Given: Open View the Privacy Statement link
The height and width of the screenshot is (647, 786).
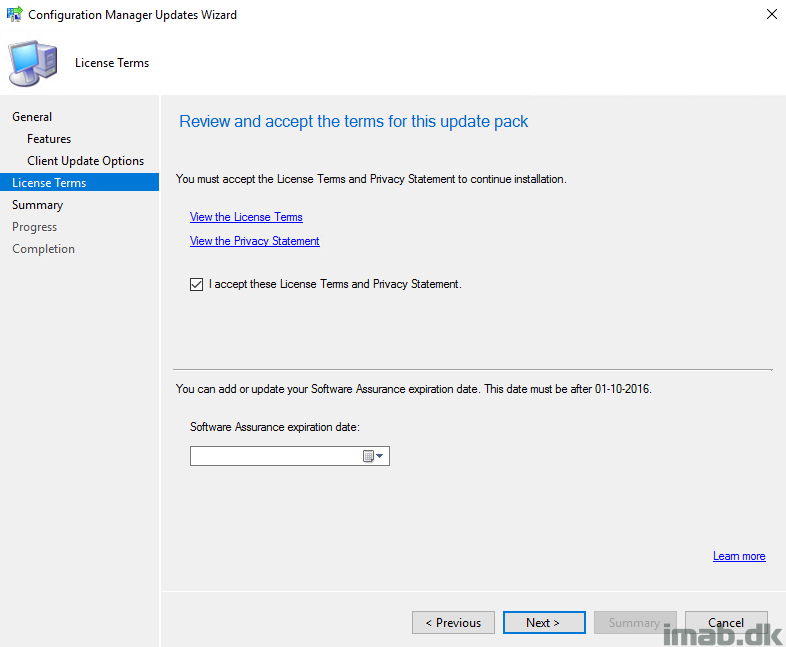Looking at the screenshot, I should 255,241.
